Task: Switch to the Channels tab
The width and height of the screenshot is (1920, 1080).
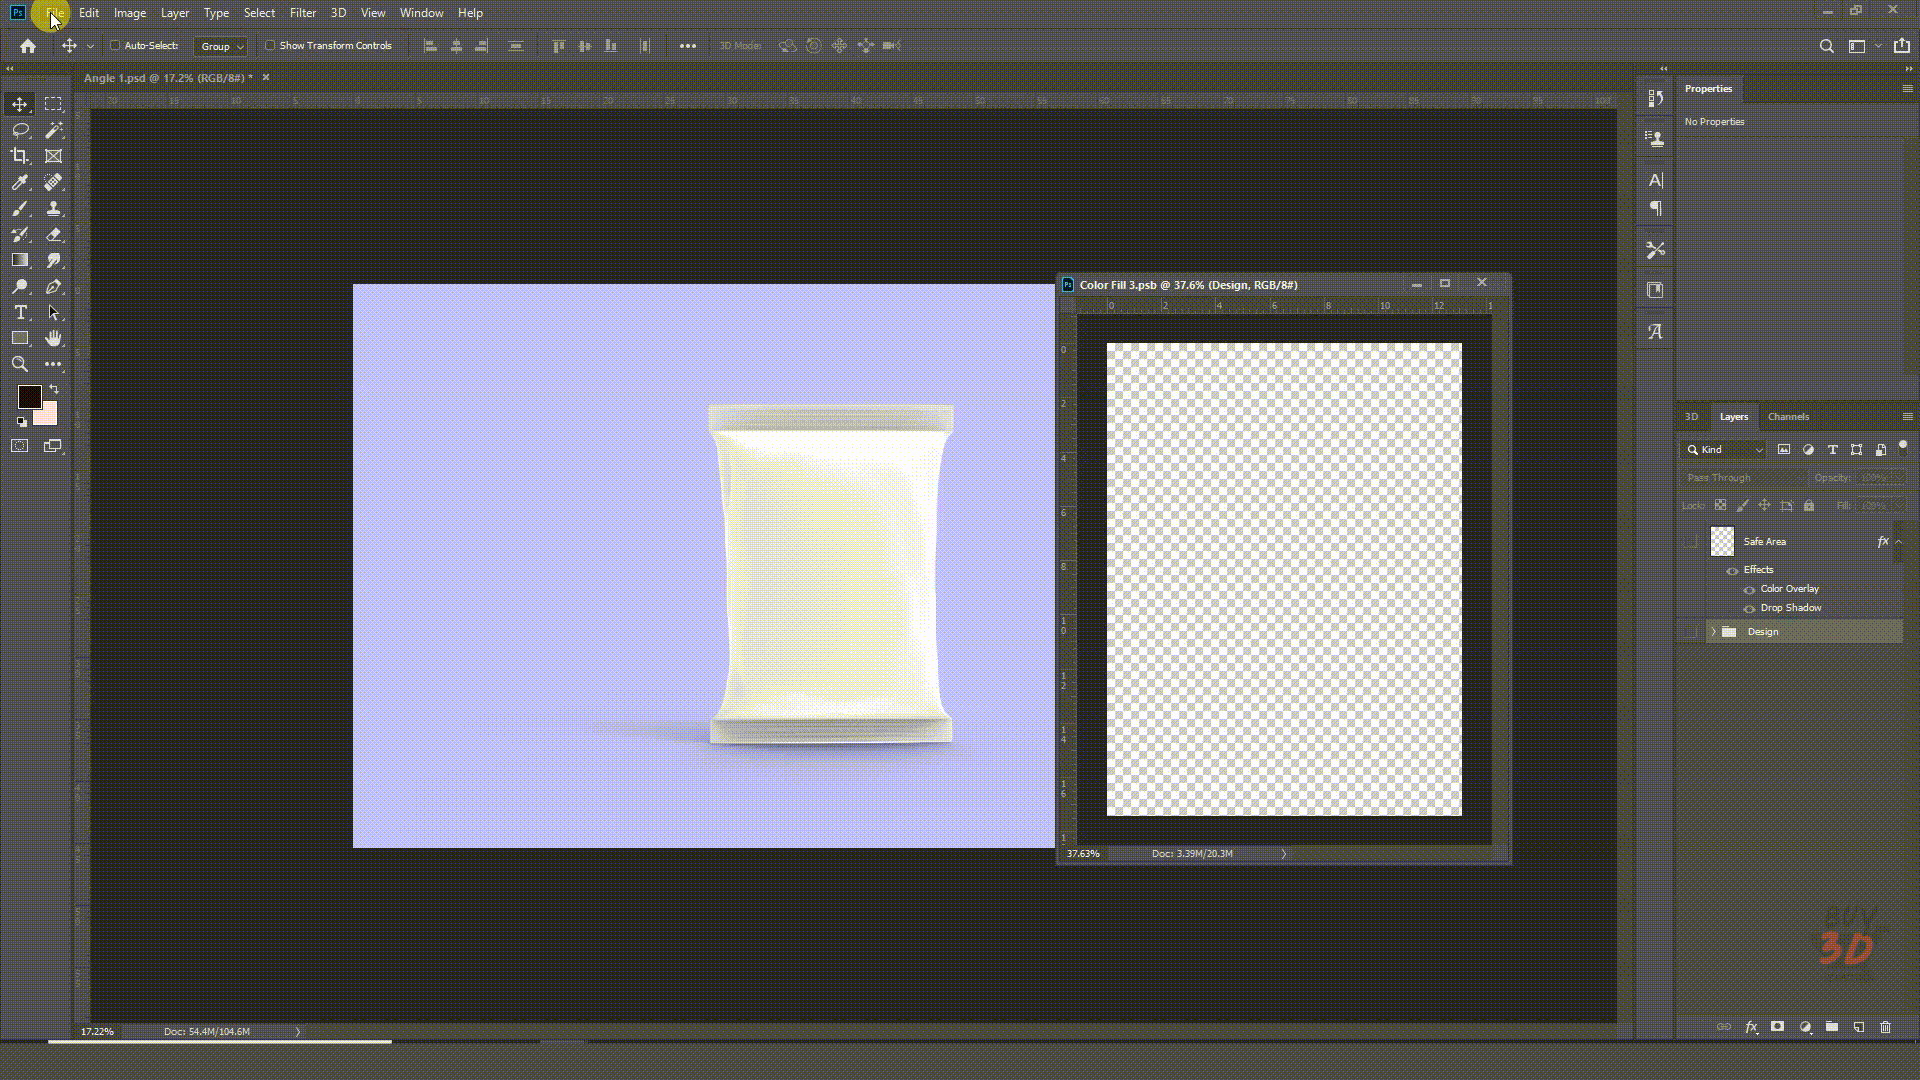Action: pyautogui.click(x=1788, y=416)
